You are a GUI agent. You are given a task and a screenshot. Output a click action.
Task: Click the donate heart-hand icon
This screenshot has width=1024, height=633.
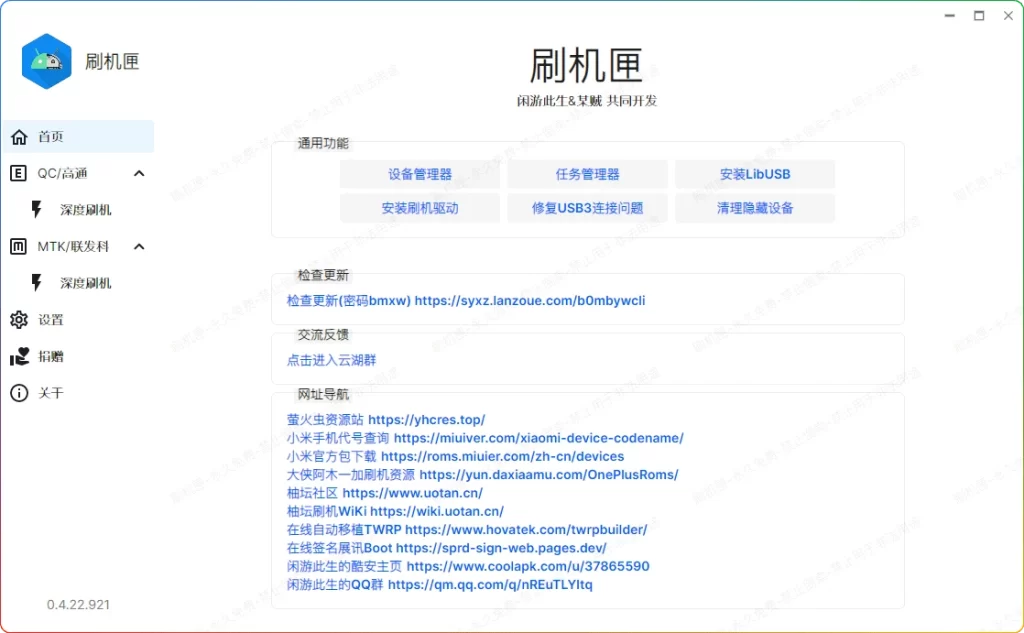(19, 356)
